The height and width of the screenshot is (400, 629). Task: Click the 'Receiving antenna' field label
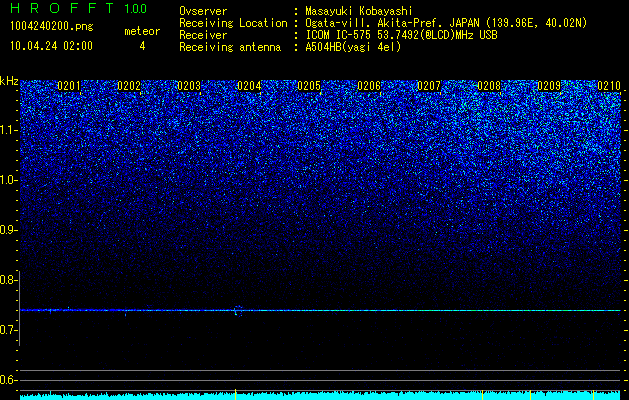pyautogui.click(x=230, y=47)
